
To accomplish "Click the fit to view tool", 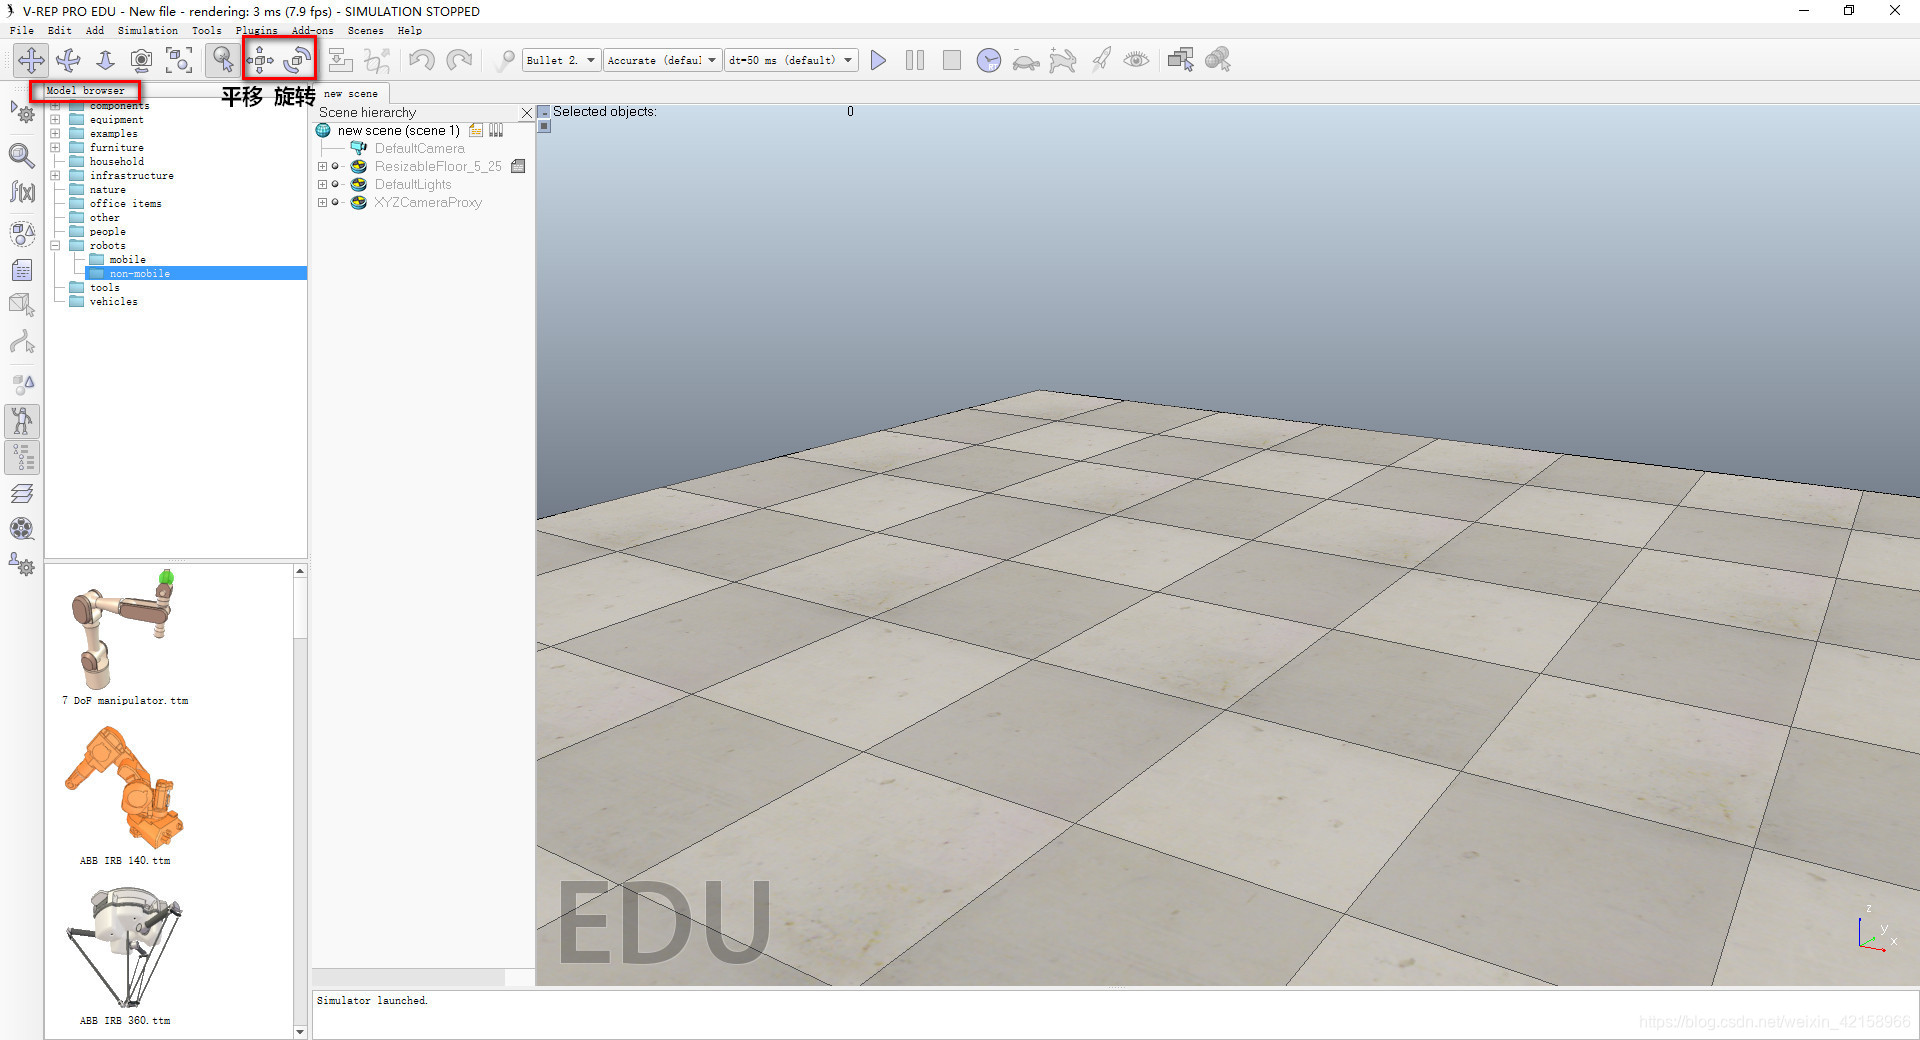I will click(x=179, y=60).
